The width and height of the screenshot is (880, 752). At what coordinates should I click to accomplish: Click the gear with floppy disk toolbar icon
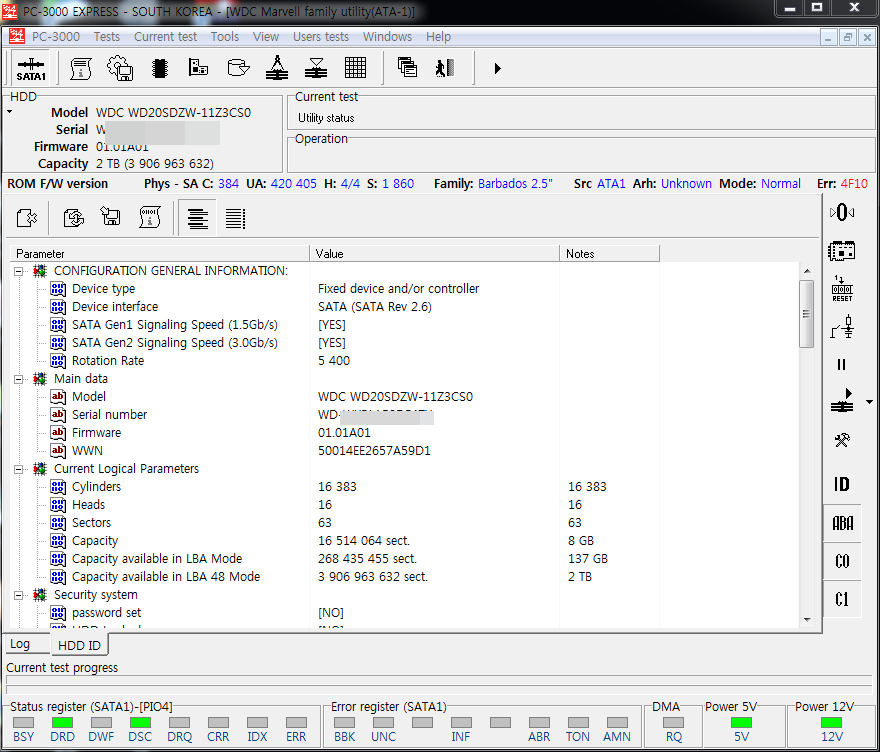(x=120, y=68)
